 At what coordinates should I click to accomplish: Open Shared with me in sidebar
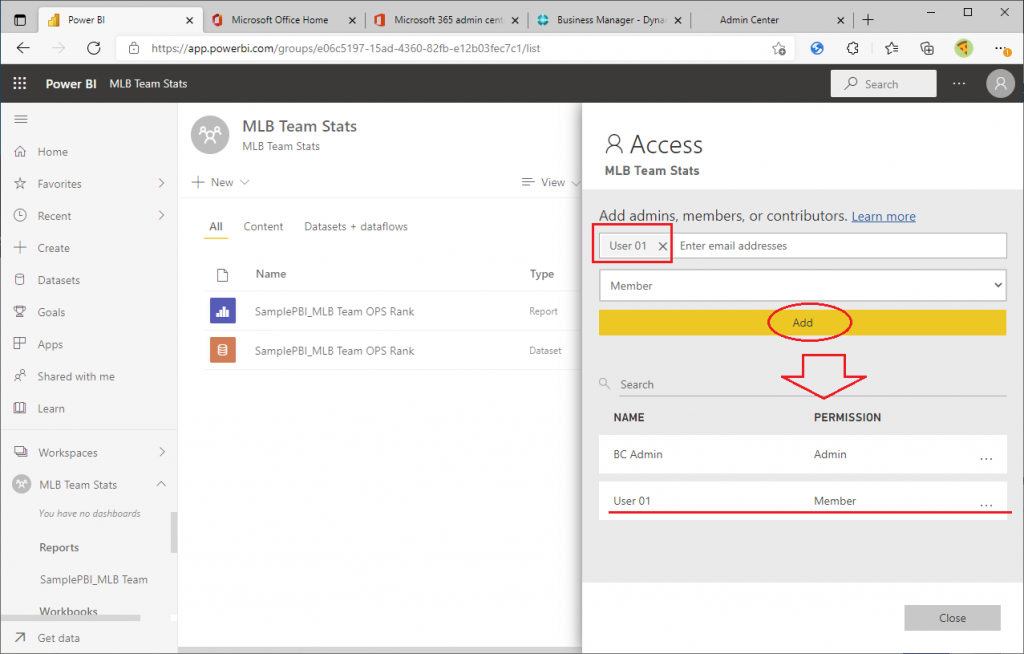[76, 376]
